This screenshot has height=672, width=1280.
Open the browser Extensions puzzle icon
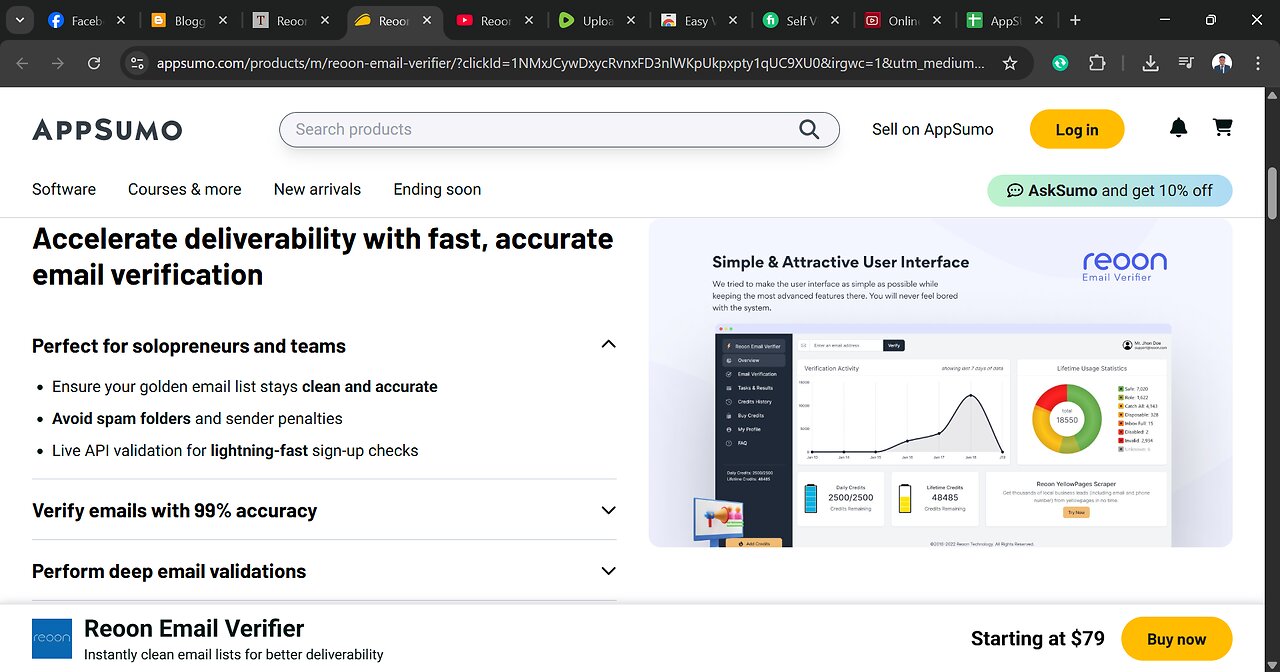coord(1097,63)
